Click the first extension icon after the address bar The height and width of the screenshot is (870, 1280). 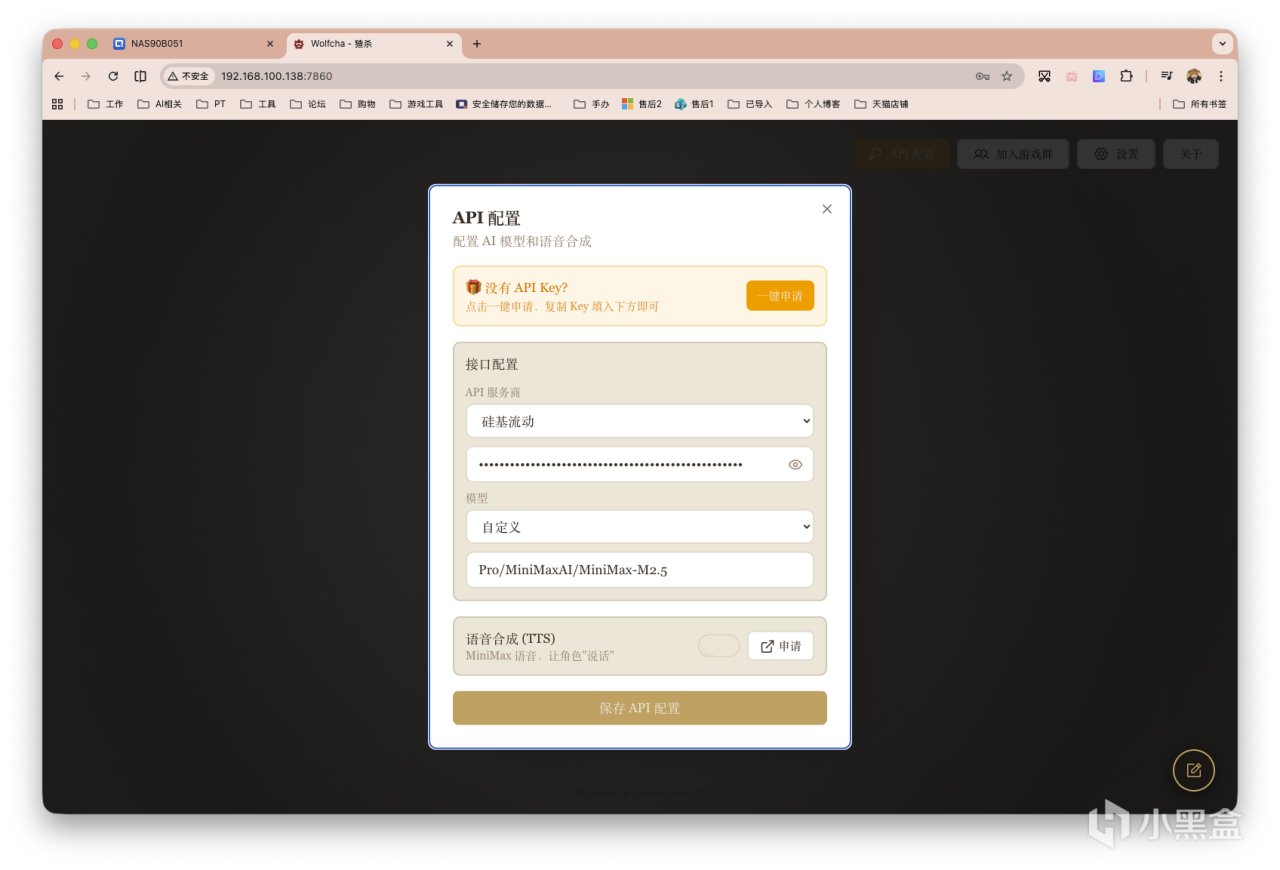pyautogui.click(x=1044, y=76)
